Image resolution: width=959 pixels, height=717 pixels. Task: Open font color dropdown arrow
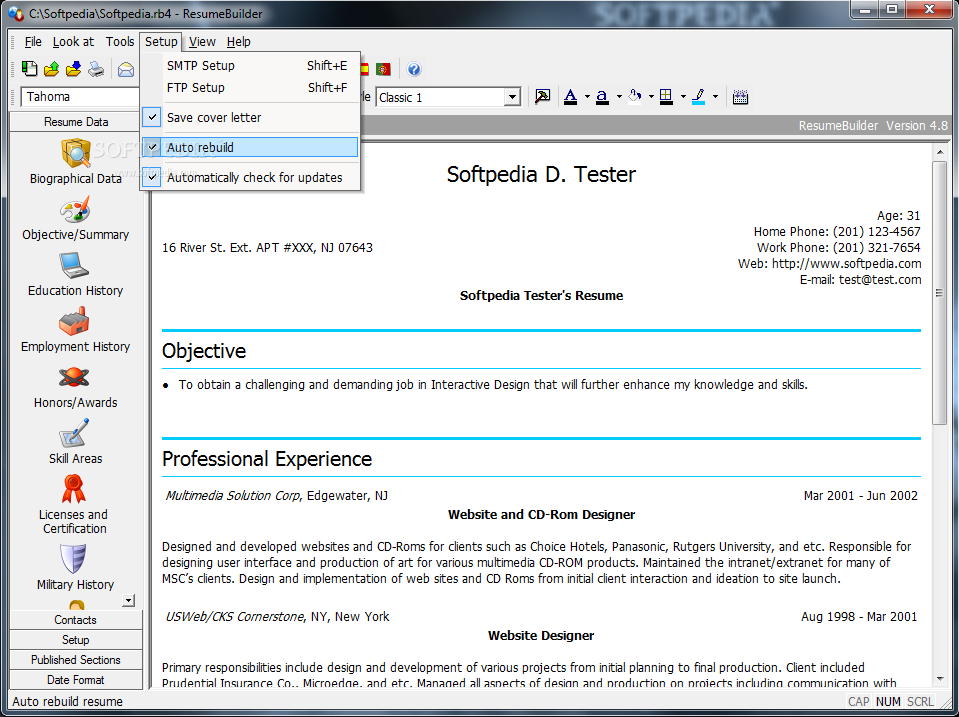(x=587, y=97)
